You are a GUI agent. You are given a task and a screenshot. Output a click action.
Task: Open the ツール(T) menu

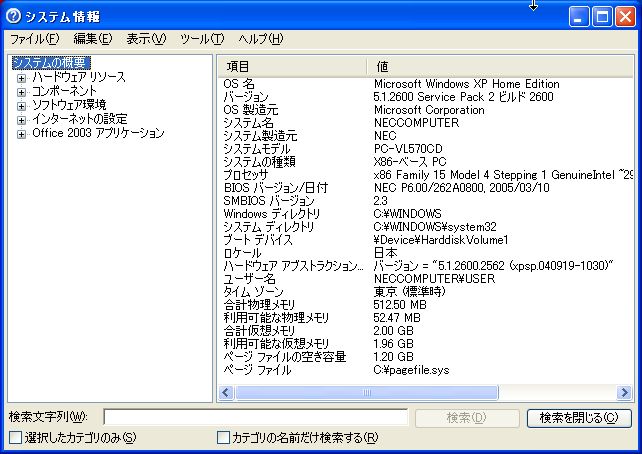pos(202,39)
